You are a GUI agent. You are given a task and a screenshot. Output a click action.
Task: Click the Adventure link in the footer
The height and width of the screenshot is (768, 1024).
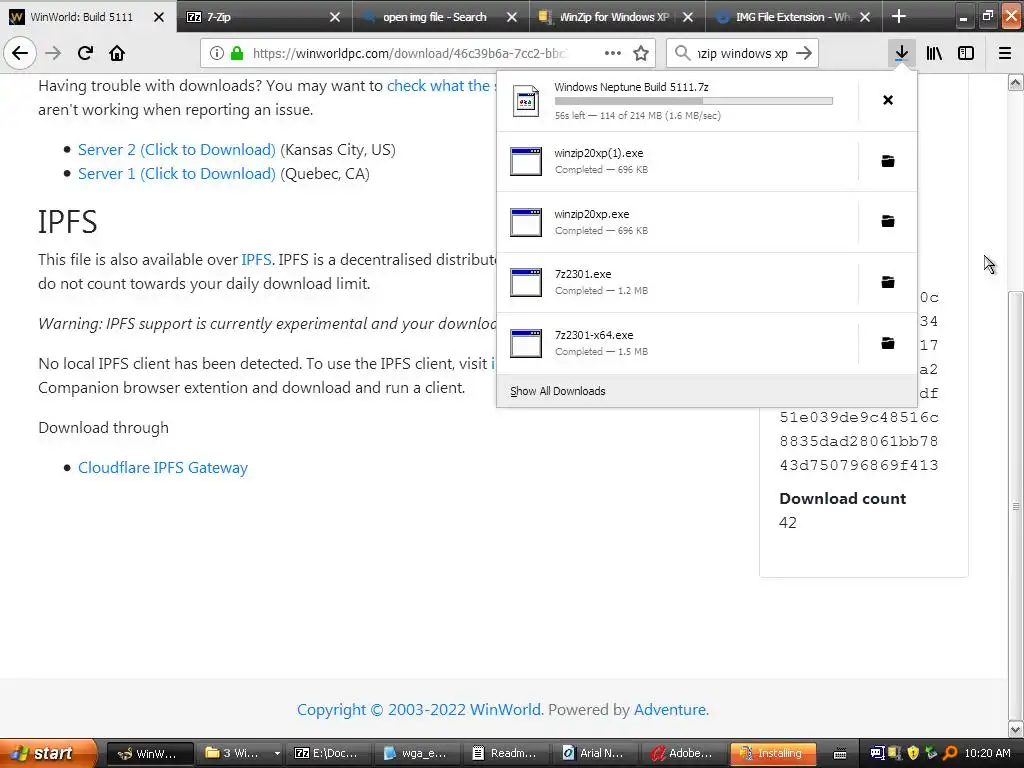(670, 709)
